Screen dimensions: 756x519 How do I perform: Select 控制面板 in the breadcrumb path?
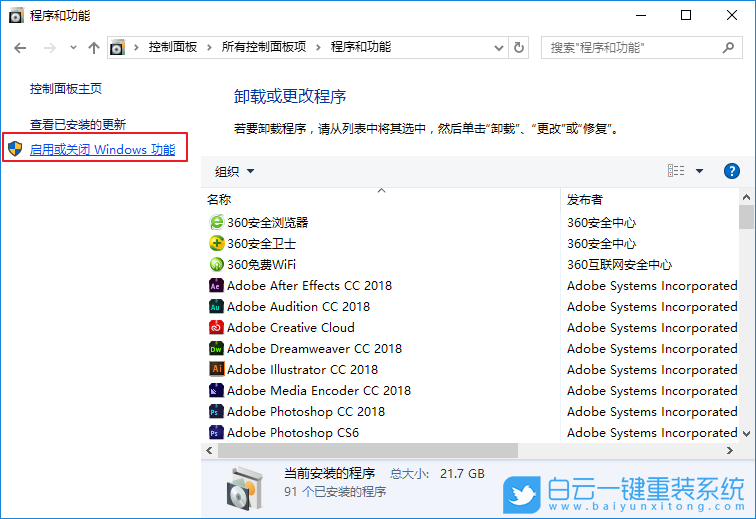tap(173, 47)
